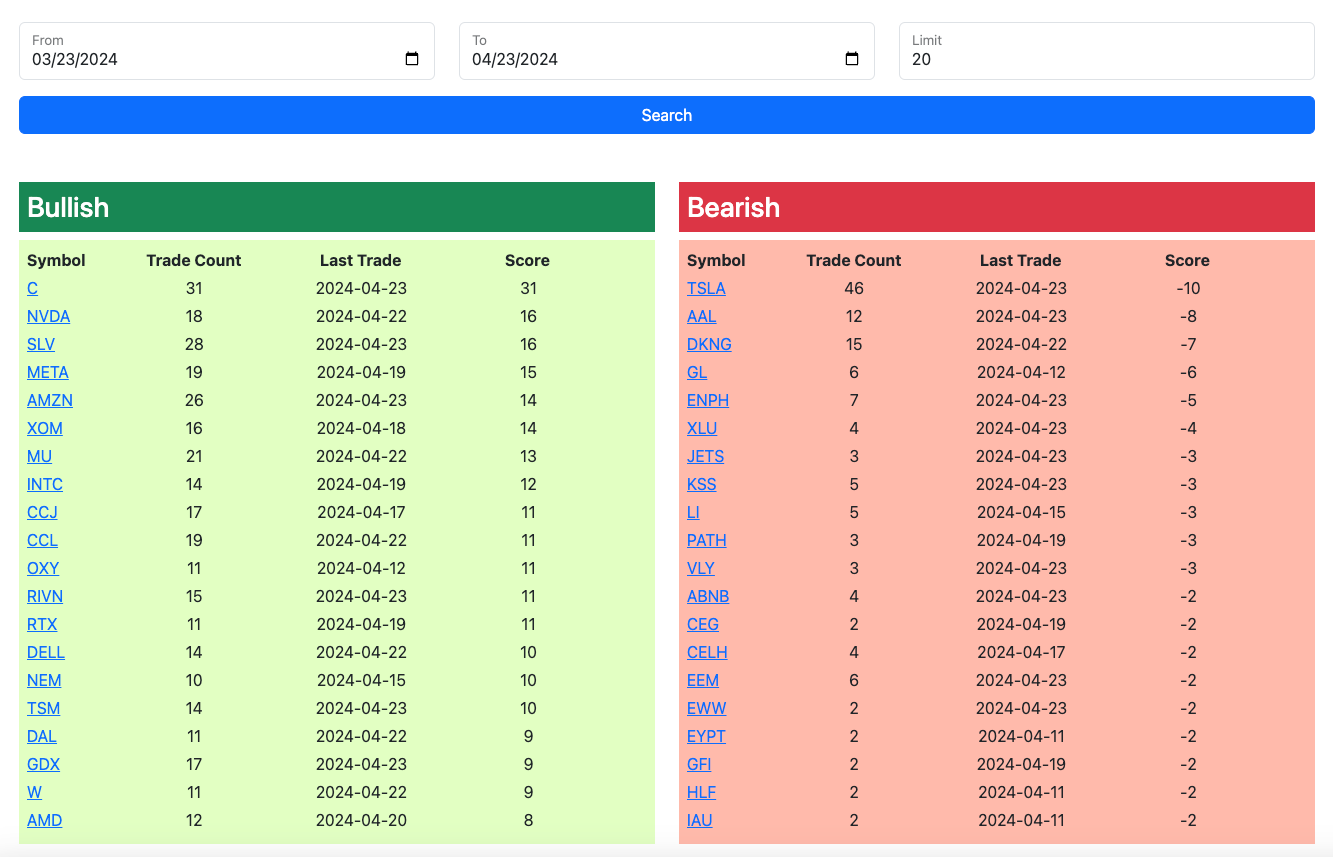Click XOM's last trade date 2024-04-18

(x=361, y=428)
